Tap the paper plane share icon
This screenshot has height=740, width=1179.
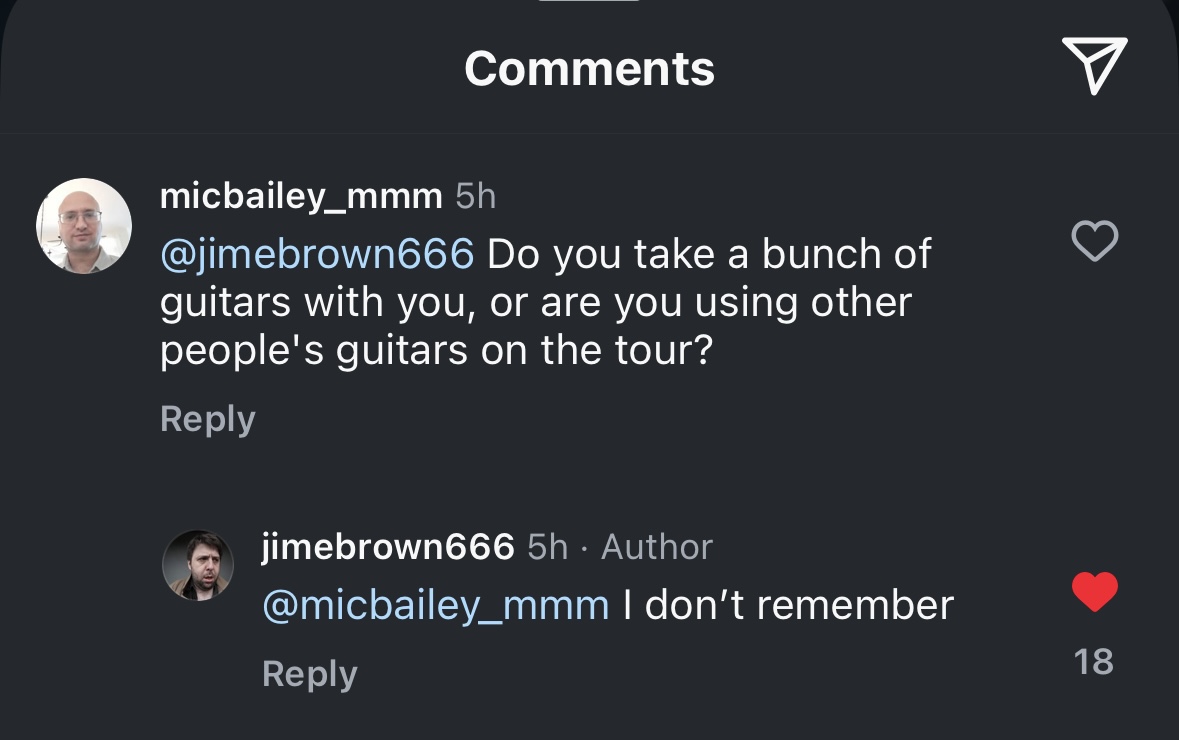pyautogui.click(x=1094, y=66)
